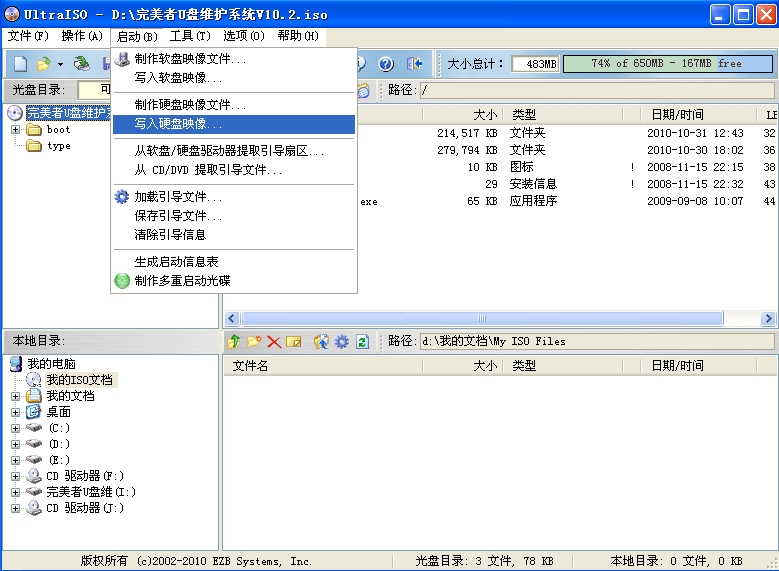The image size is (779, 571).
Task: Click the local panel rename icon
Action: [x=294, y=342]
